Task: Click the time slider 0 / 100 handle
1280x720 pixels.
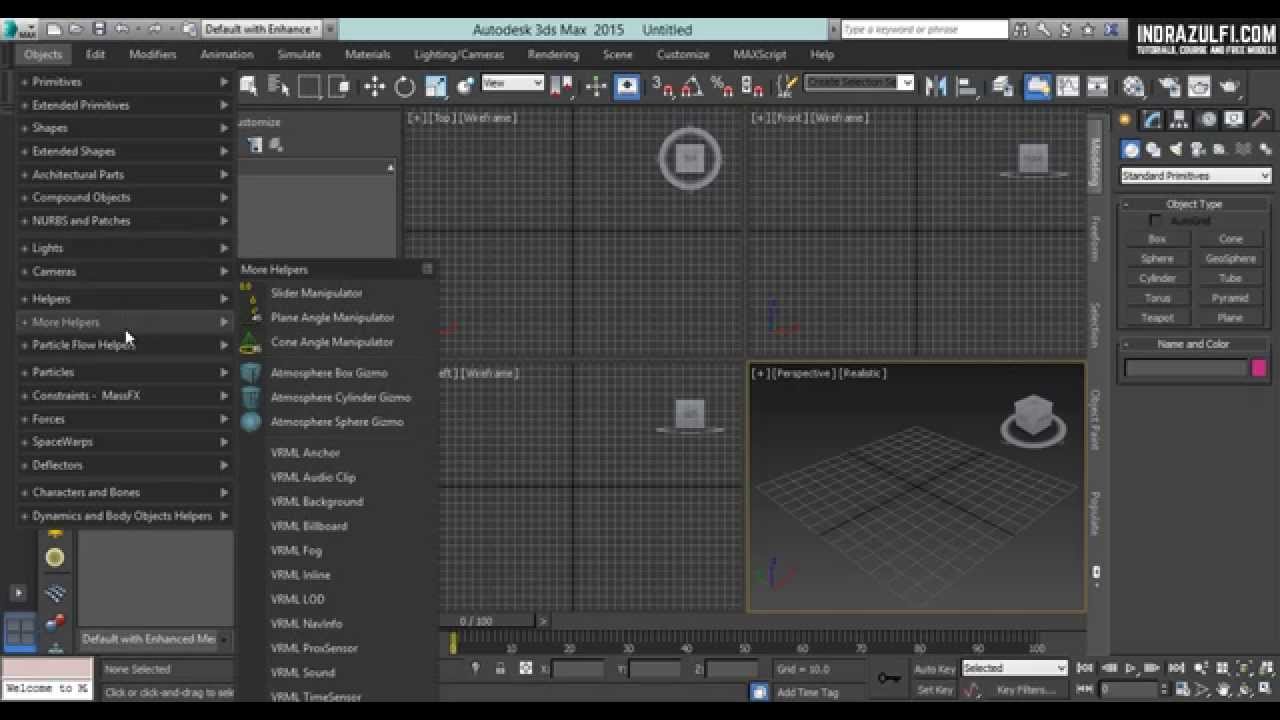Action: click(476, 621)
